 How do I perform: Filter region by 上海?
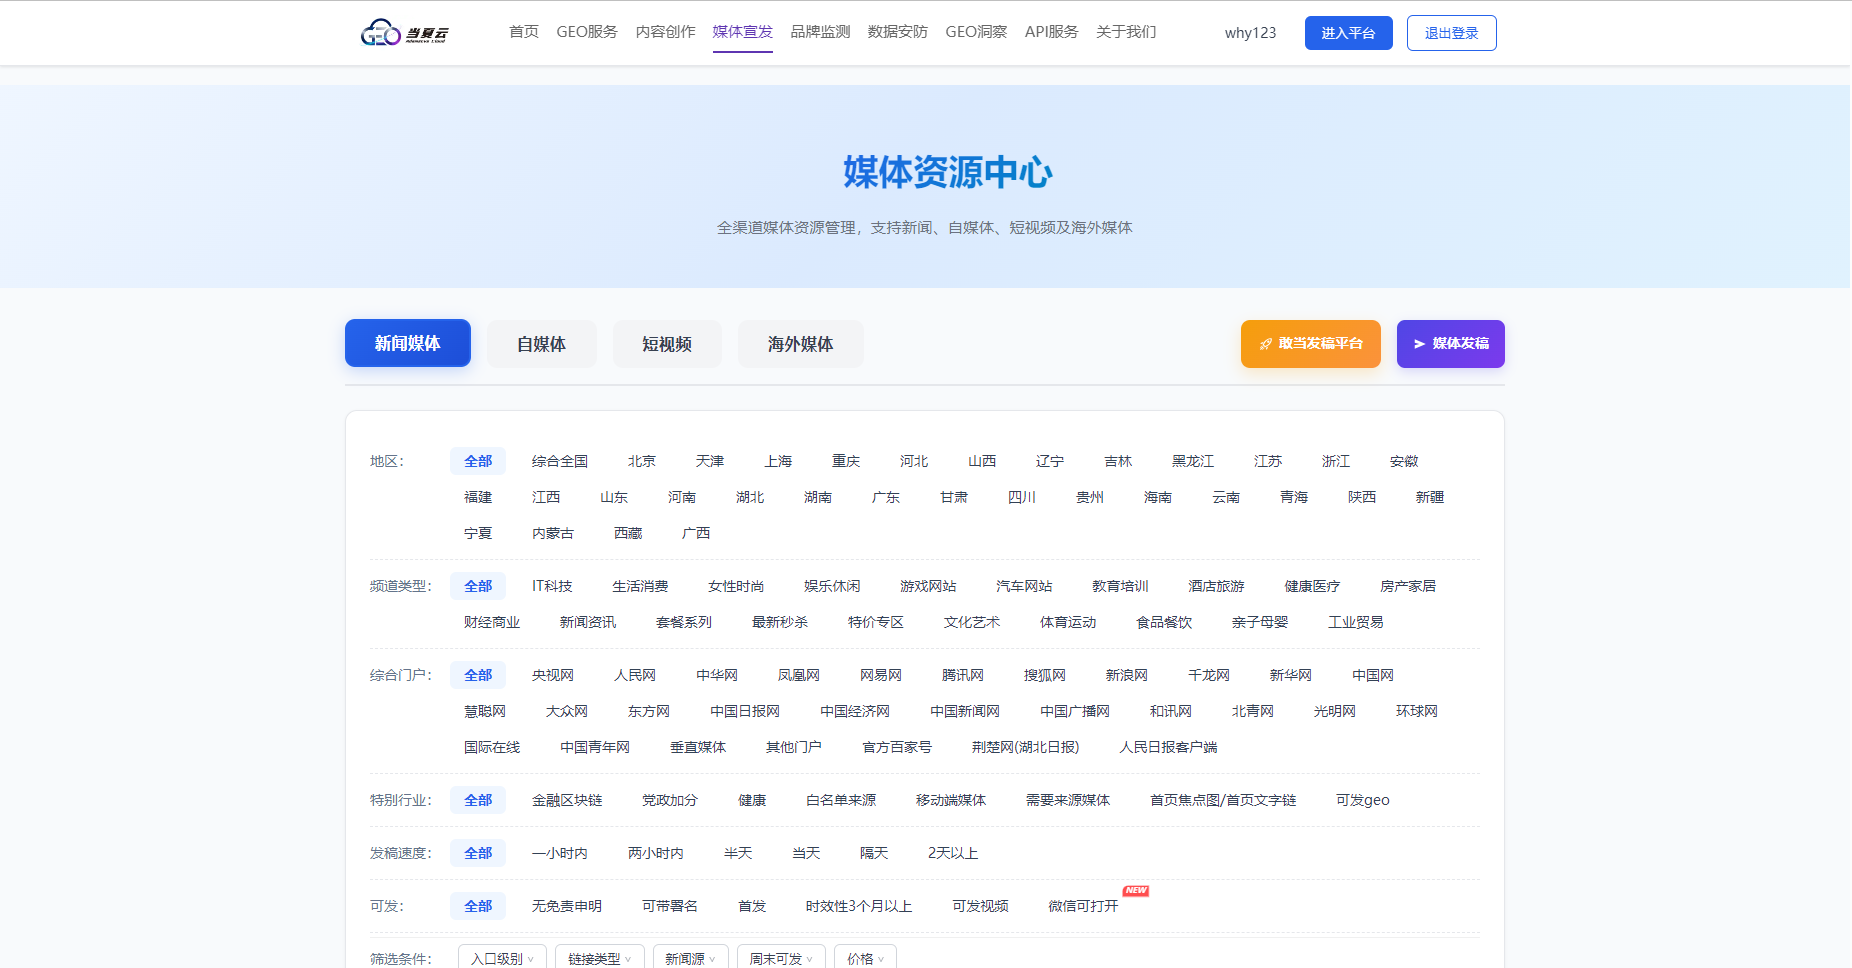[778, 461]
